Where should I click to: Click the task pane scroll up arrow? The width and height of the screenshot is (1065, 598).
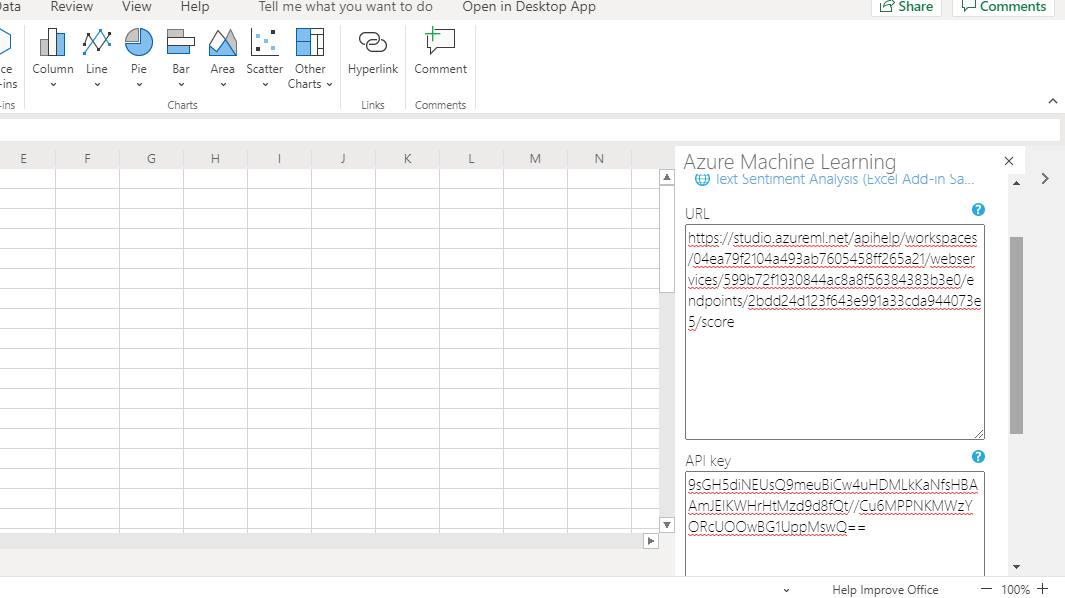pyautogui.click(x=1016, y=183)
